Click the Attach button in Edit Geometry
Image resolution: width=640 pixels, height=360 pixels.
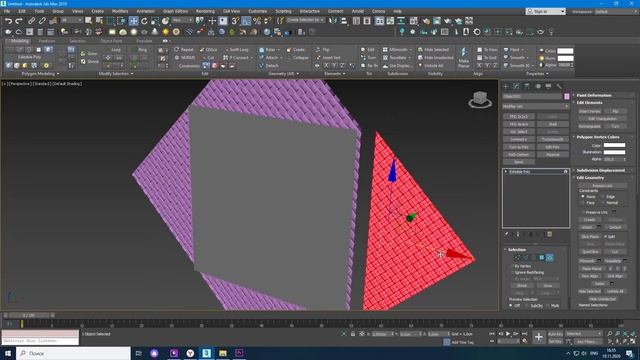(x=587, y=227)
